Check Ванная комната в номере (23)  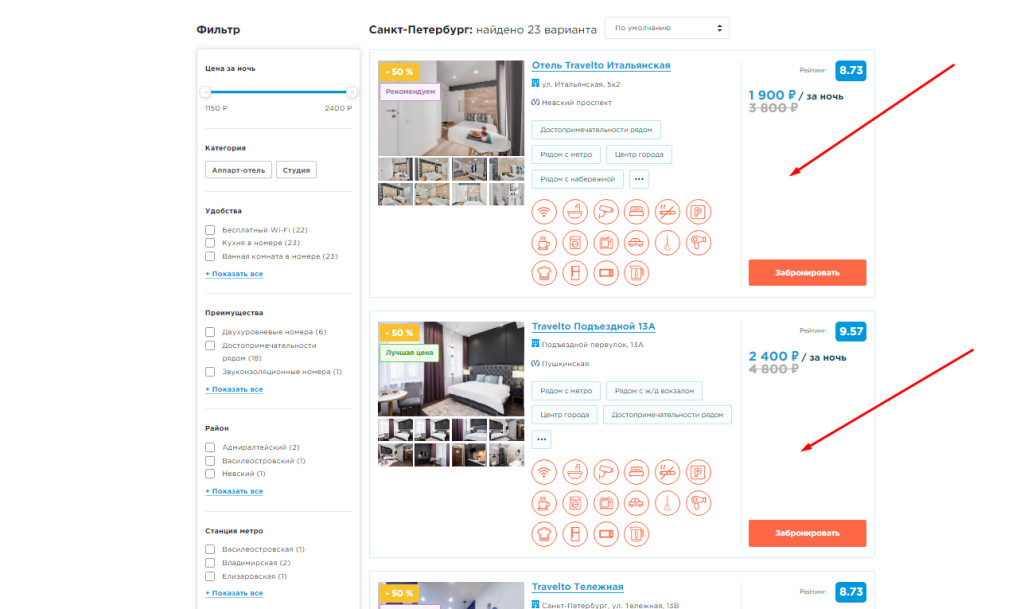(210, 257)
